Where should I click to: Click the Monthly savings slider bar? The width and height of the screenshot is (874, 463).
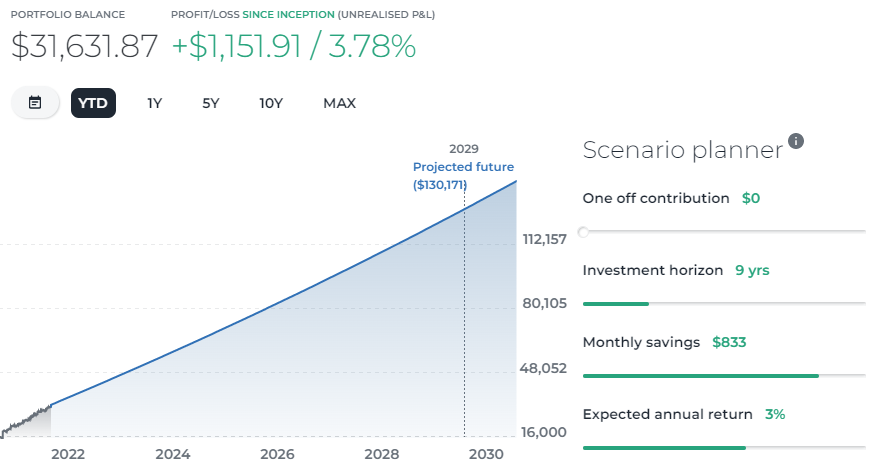[x=723, y=376]
